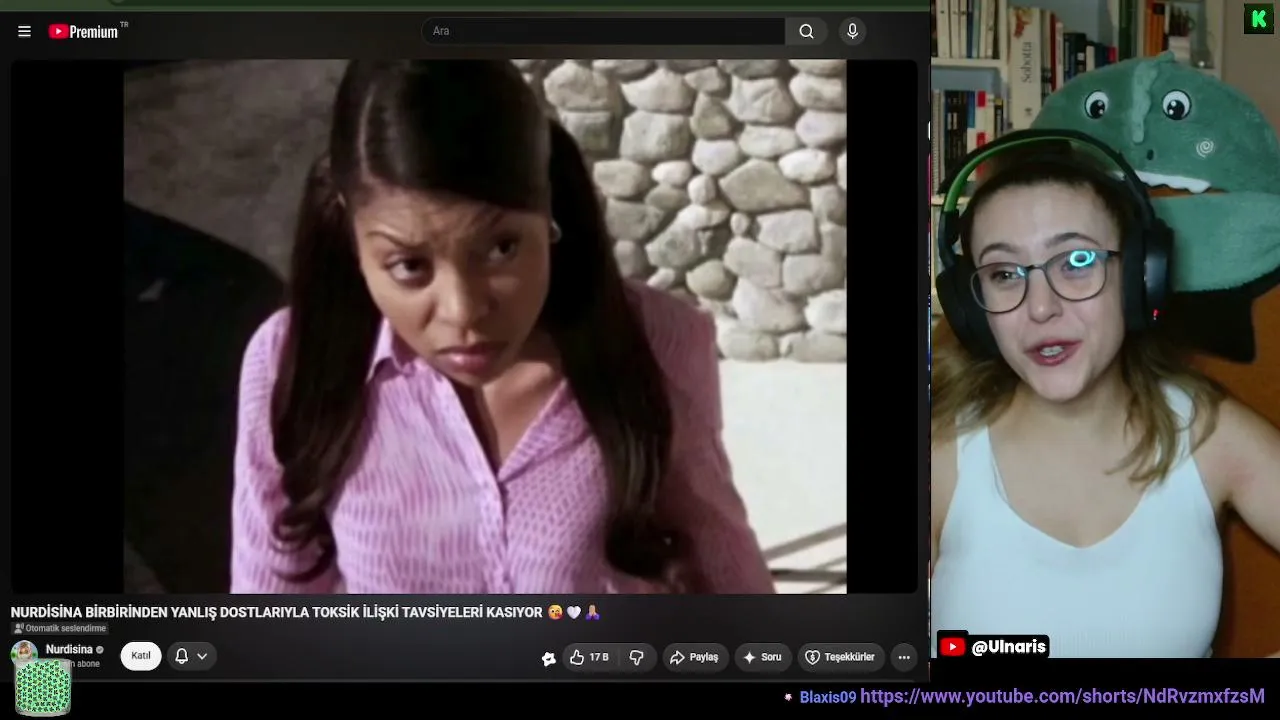This screenshot has height=720, width=1280.
Task: Click the 'Teşekkürler' thanks button
Action: tap(840, 657)
